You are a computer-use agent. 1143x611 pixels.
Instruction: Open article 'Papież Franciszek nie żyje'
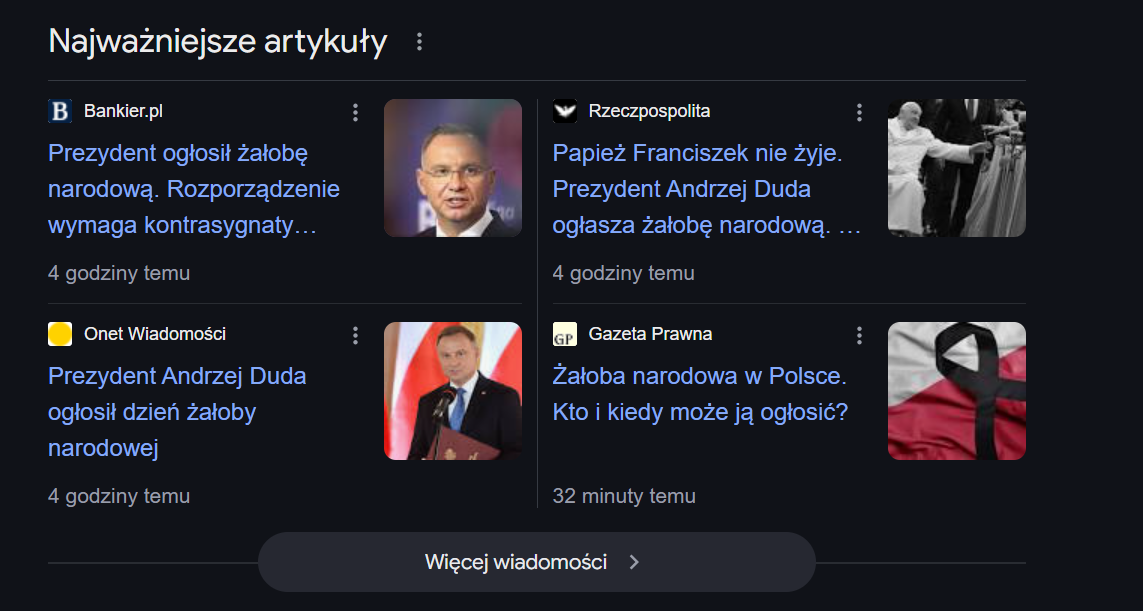(700, 154)
